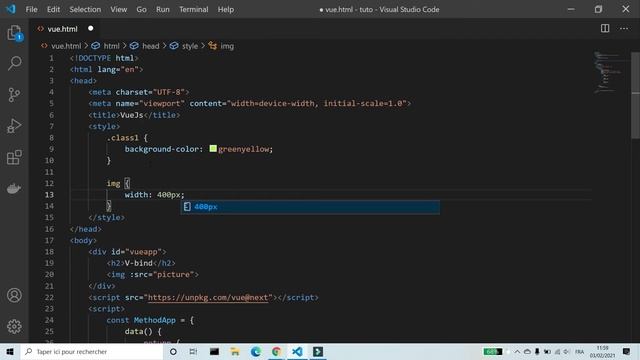
Task: Open File Explorer from the taskbar
Action: click(235, 351)
